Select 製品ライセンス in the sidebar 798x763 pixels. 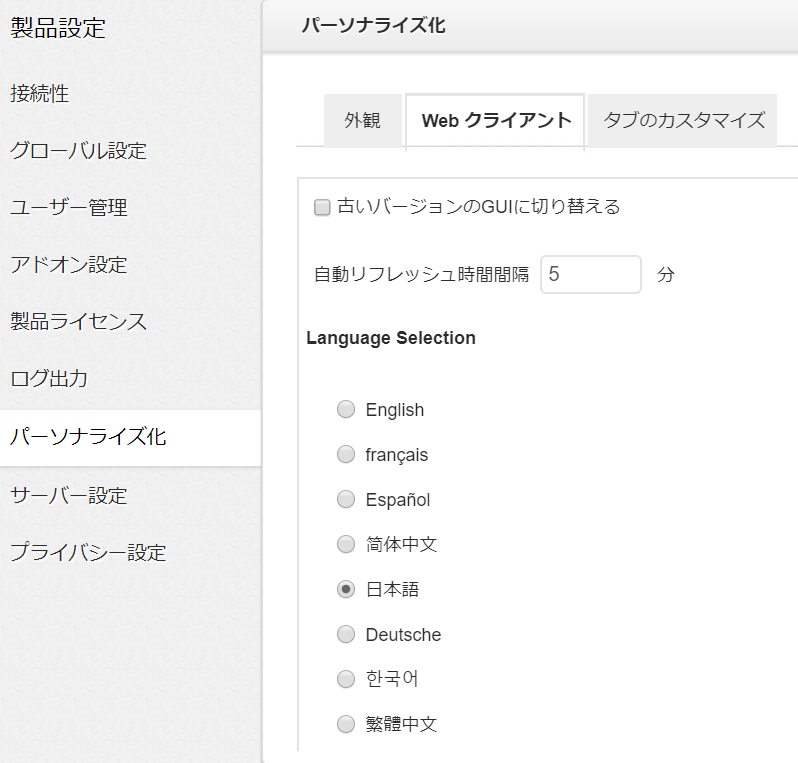click(78, 322)
